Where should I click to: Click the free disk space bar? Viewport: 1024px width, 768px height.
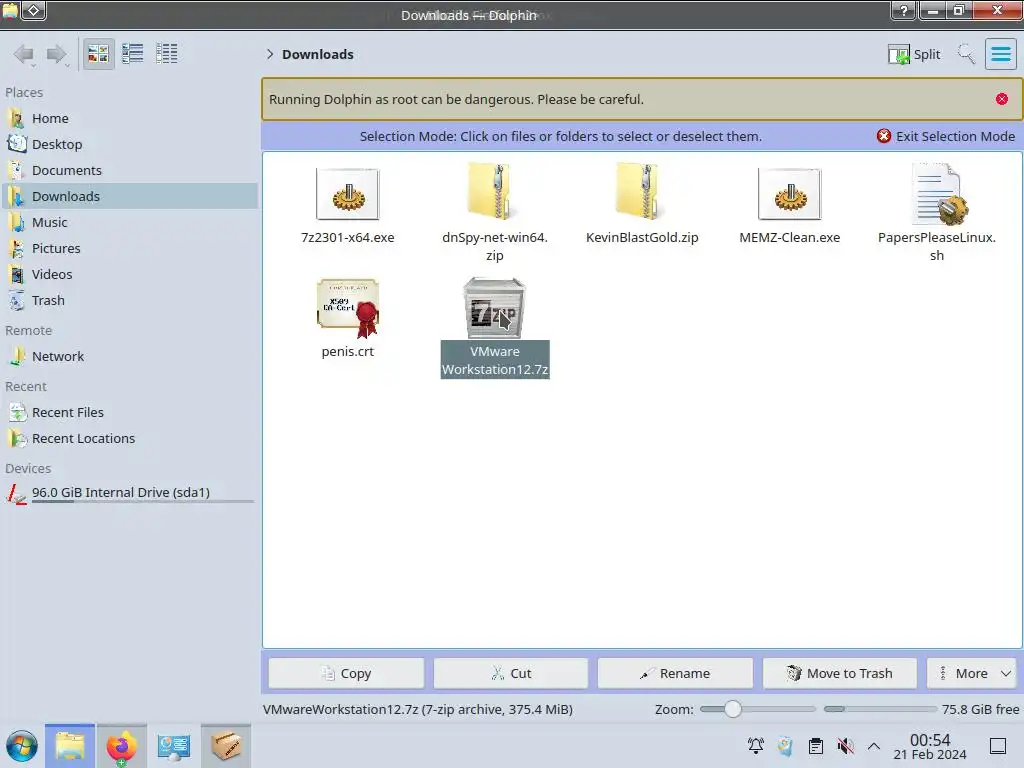pyautogui.click(x=880, y=709)
